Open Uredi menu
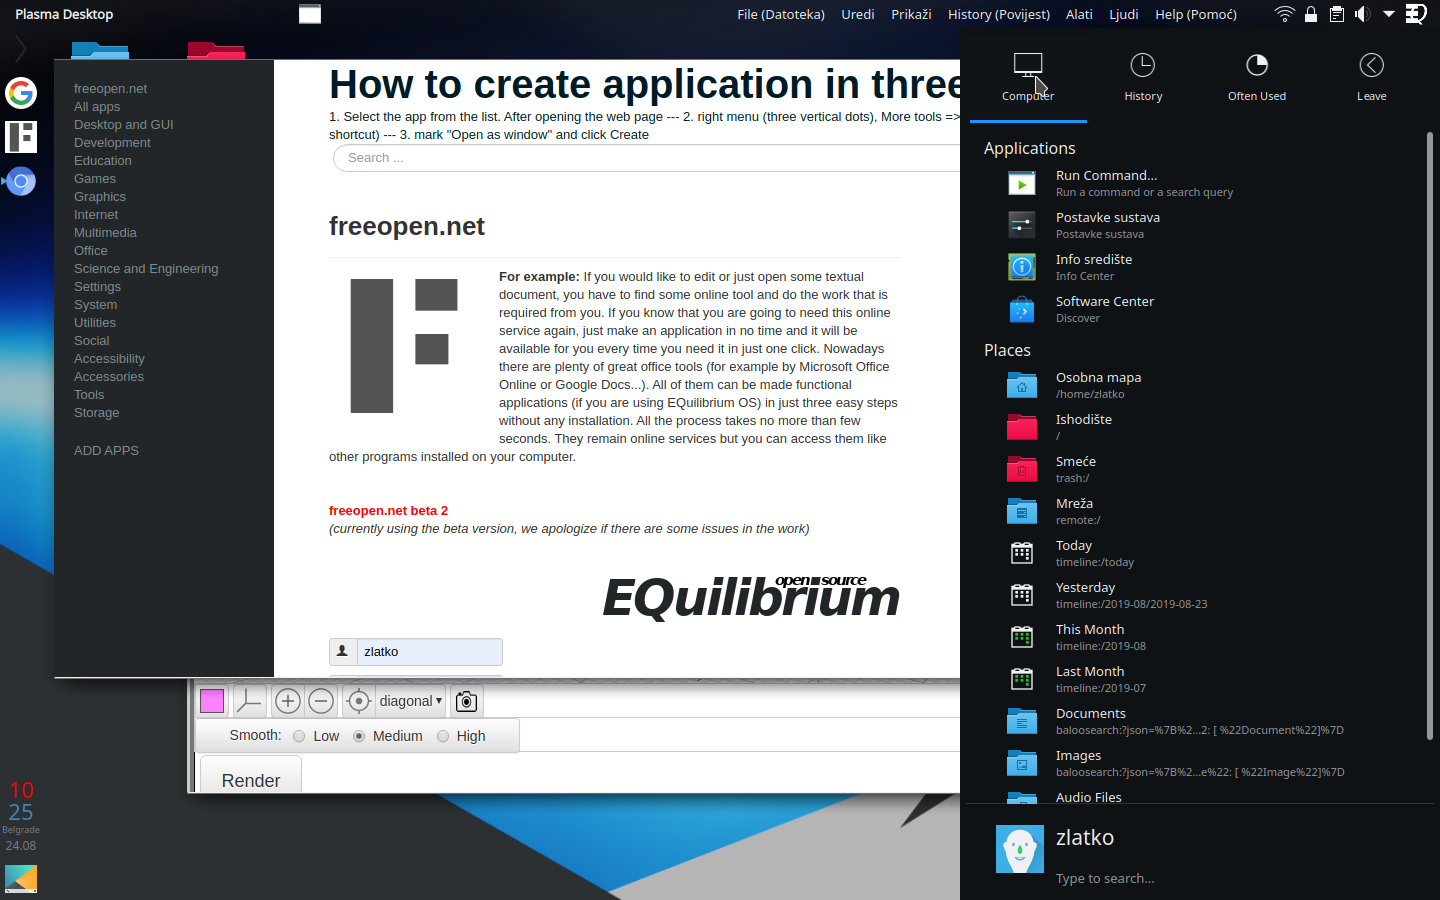Image resolution: width=1440 pixels, height=900 pixels. pyautogui.click(x=858, y=14)
